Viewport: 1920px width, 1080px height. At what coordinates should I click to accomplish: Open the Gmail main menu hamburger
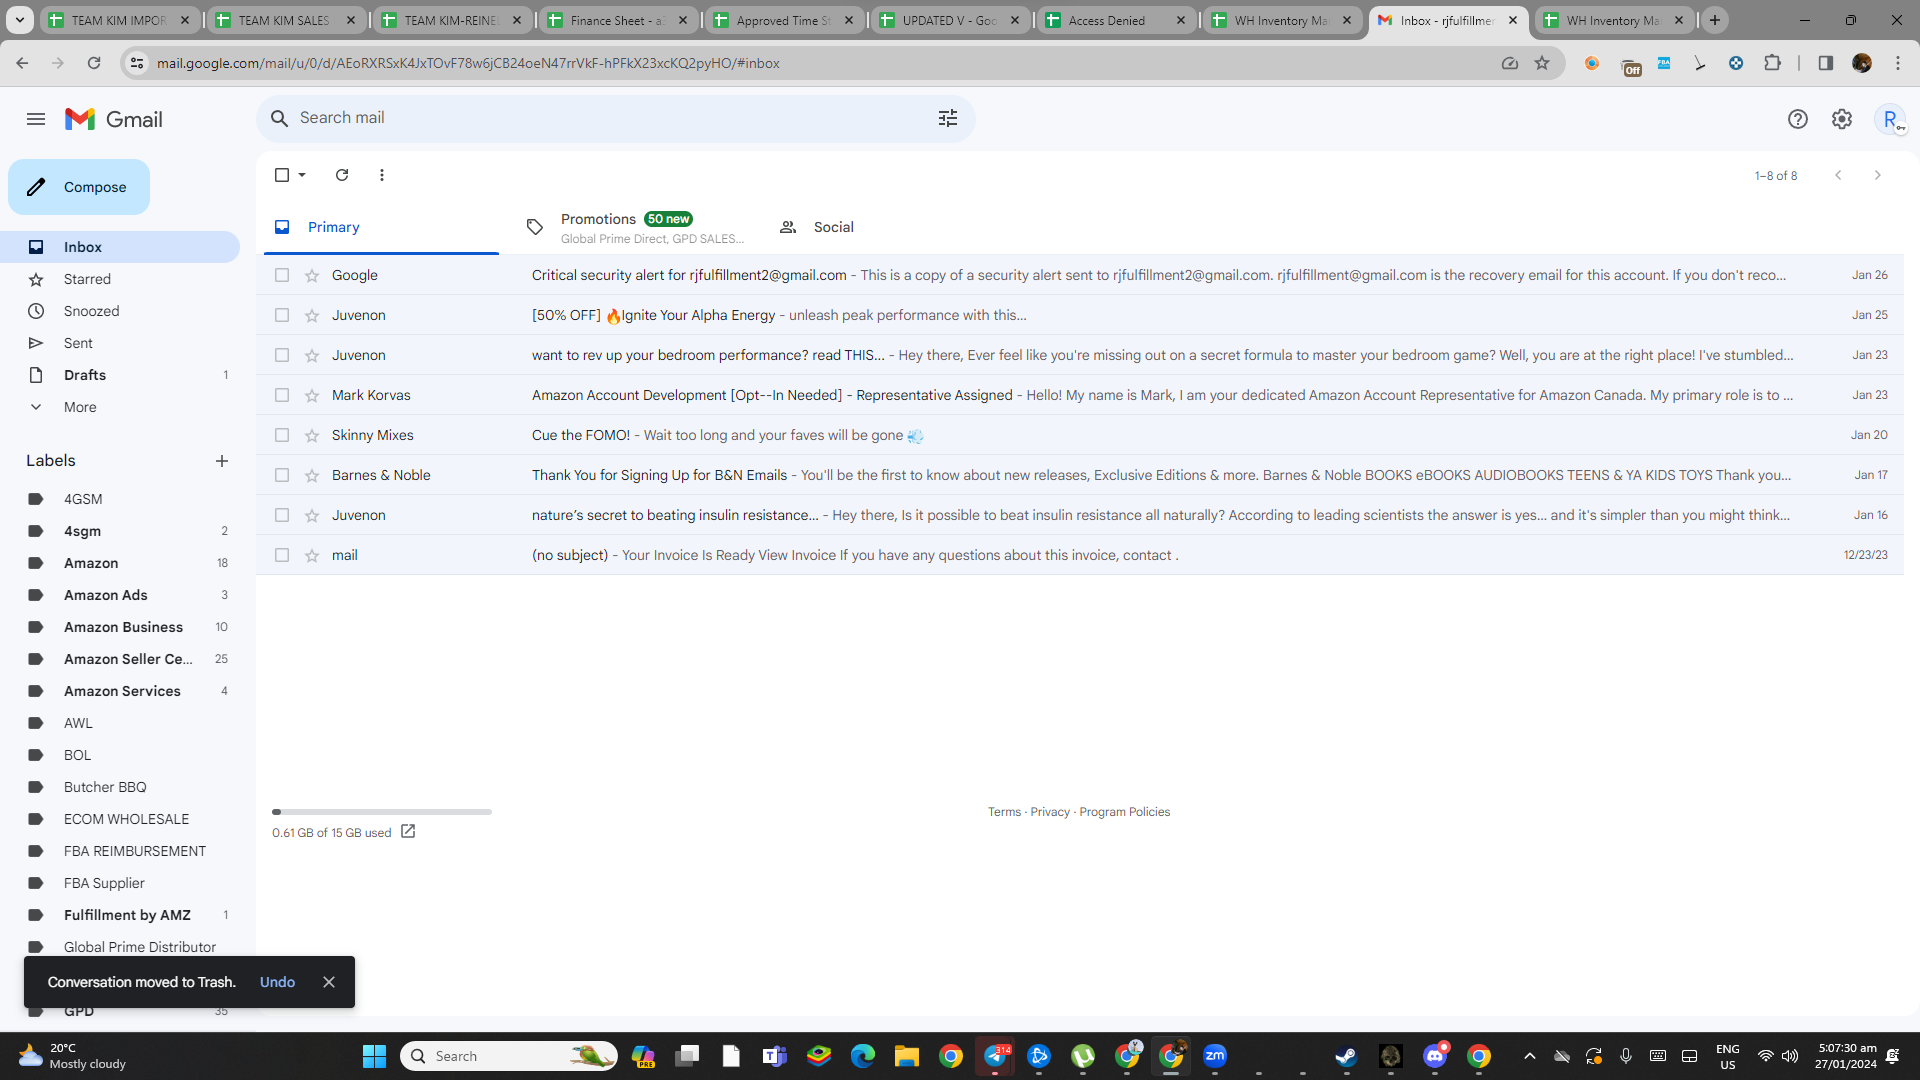(36, 119)
